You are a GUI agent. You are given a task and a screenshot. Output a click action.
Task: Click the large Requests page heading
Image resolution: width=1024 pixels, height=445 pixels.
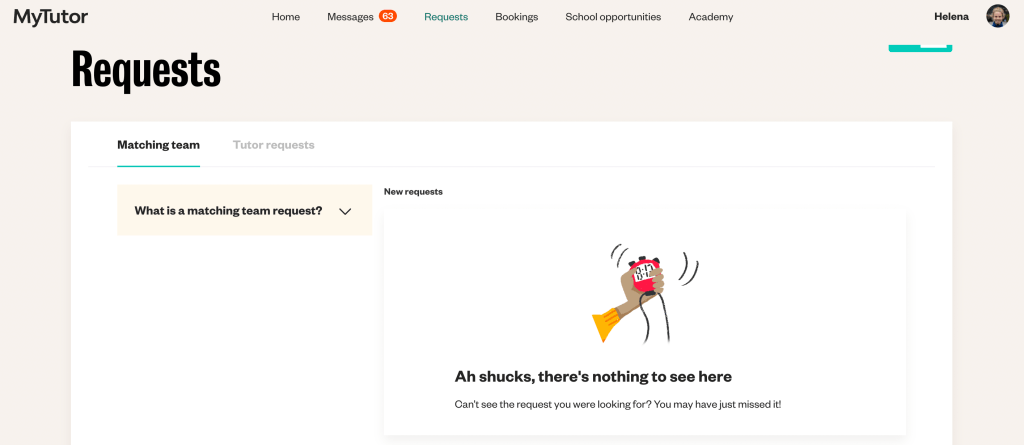(146, 70)
